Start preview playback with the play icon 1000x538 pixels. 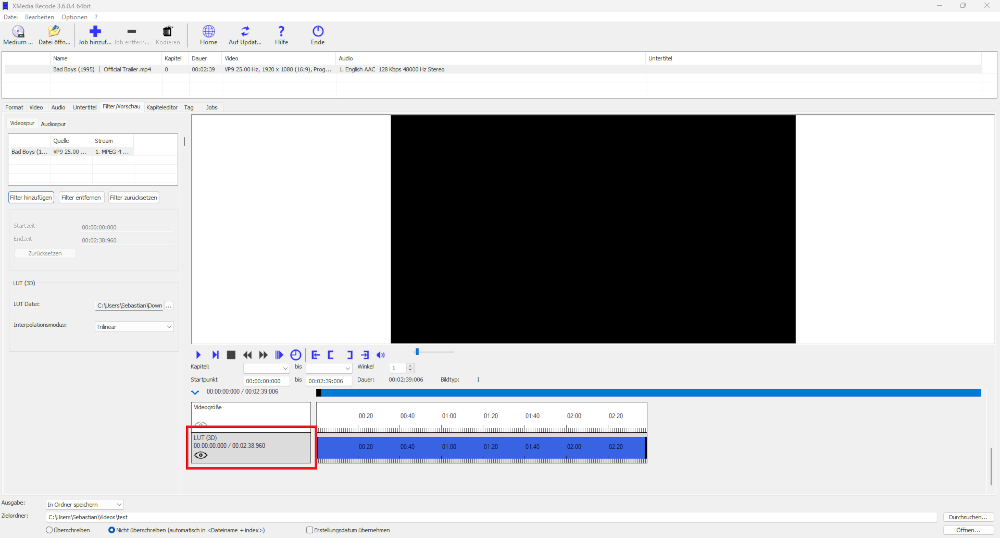198,355
